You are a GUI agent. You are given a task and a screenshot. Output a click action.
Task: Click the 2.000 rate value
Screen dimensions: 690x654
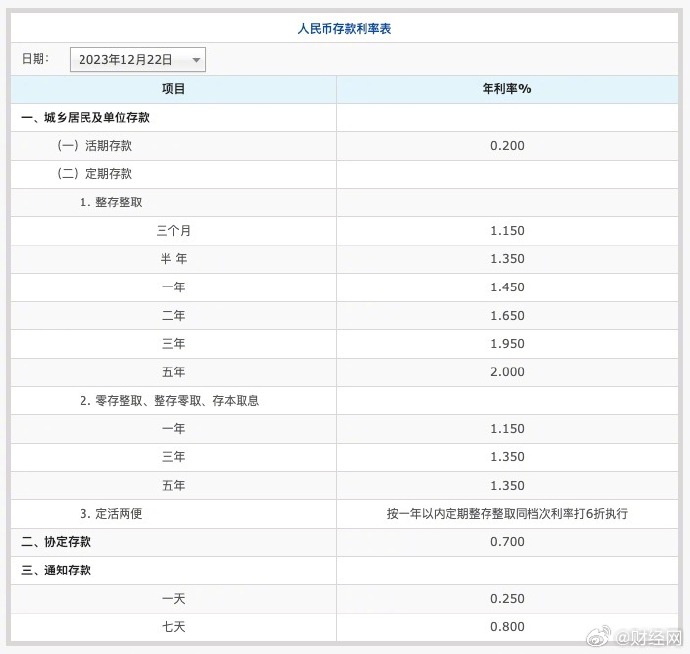[507, 372]
